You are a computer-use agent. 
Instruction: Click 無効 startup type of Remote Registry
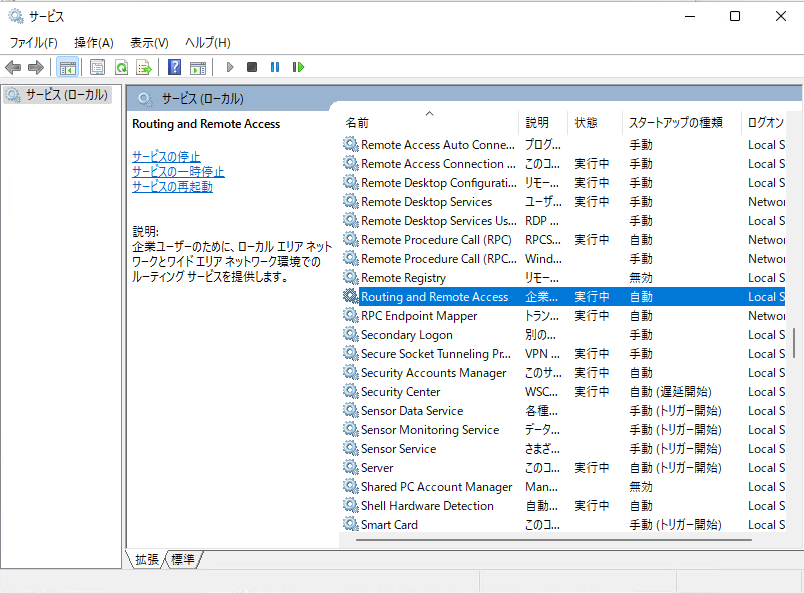click(641, 278)
